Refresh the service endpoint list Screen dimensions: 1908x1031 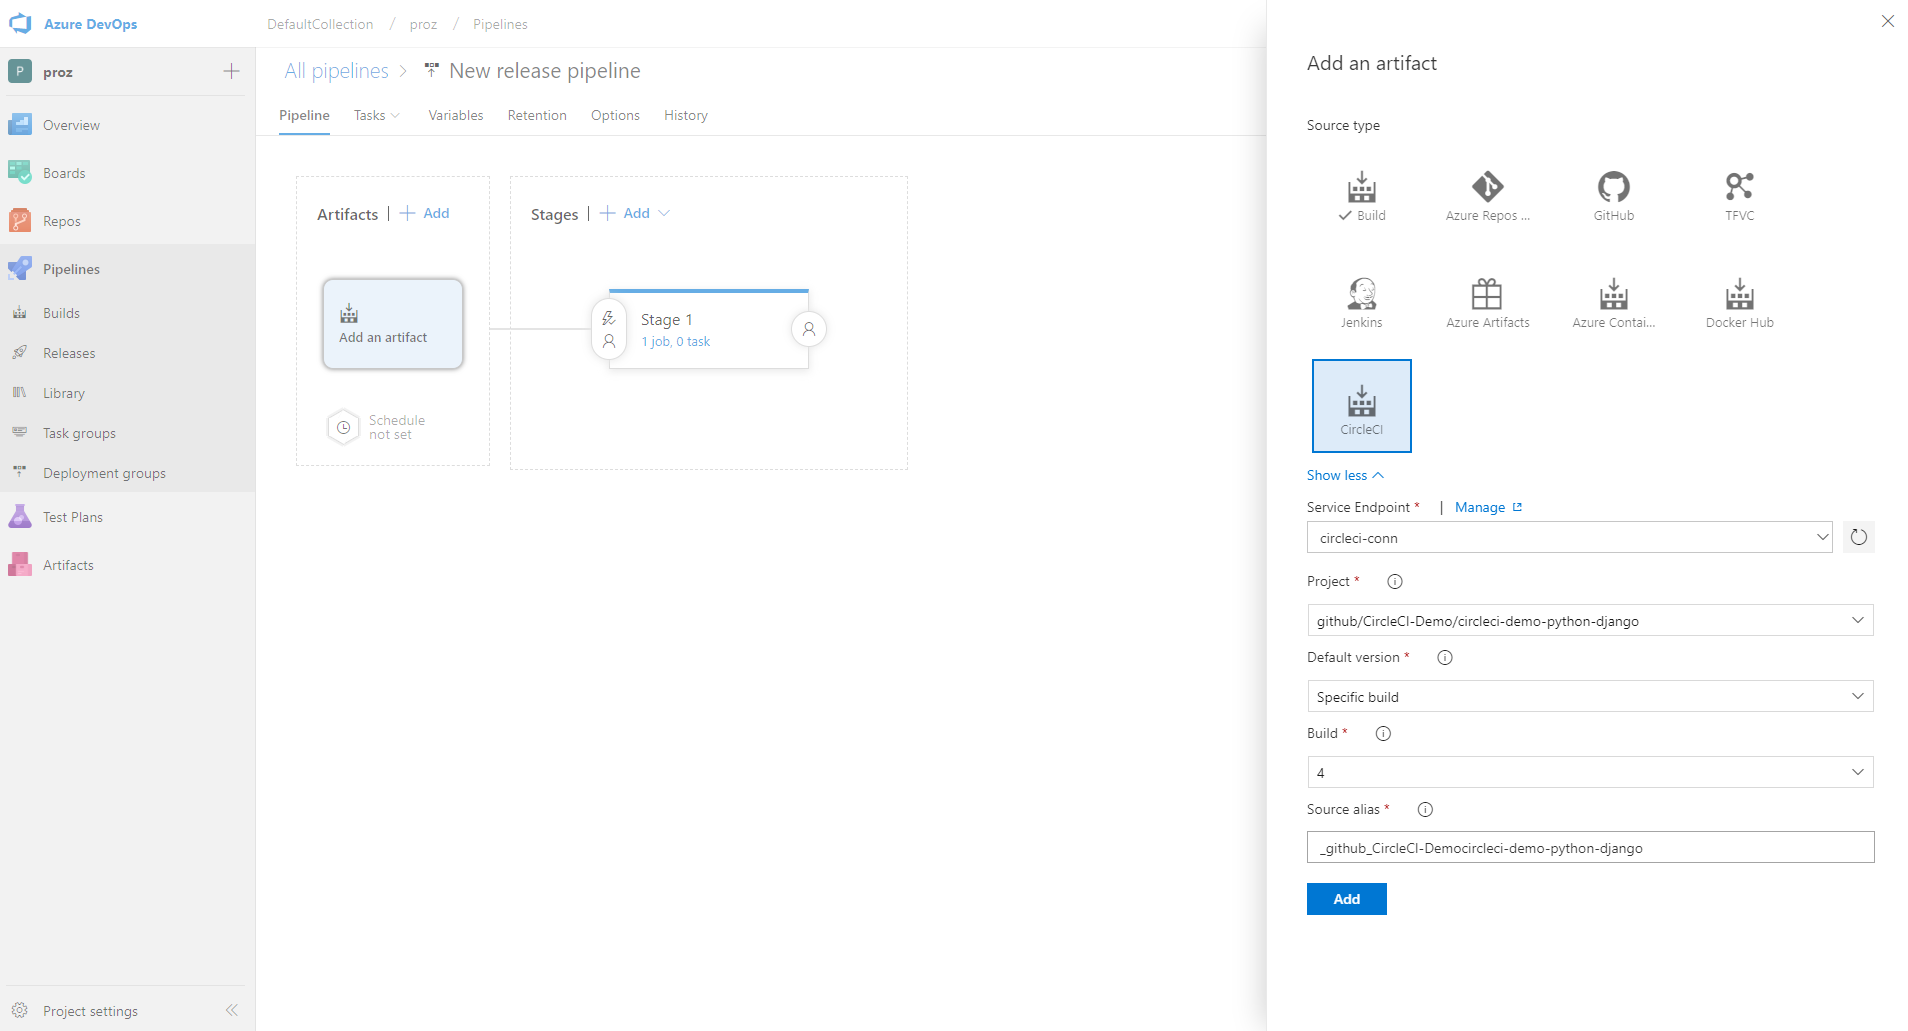[x=1858, y=537]
